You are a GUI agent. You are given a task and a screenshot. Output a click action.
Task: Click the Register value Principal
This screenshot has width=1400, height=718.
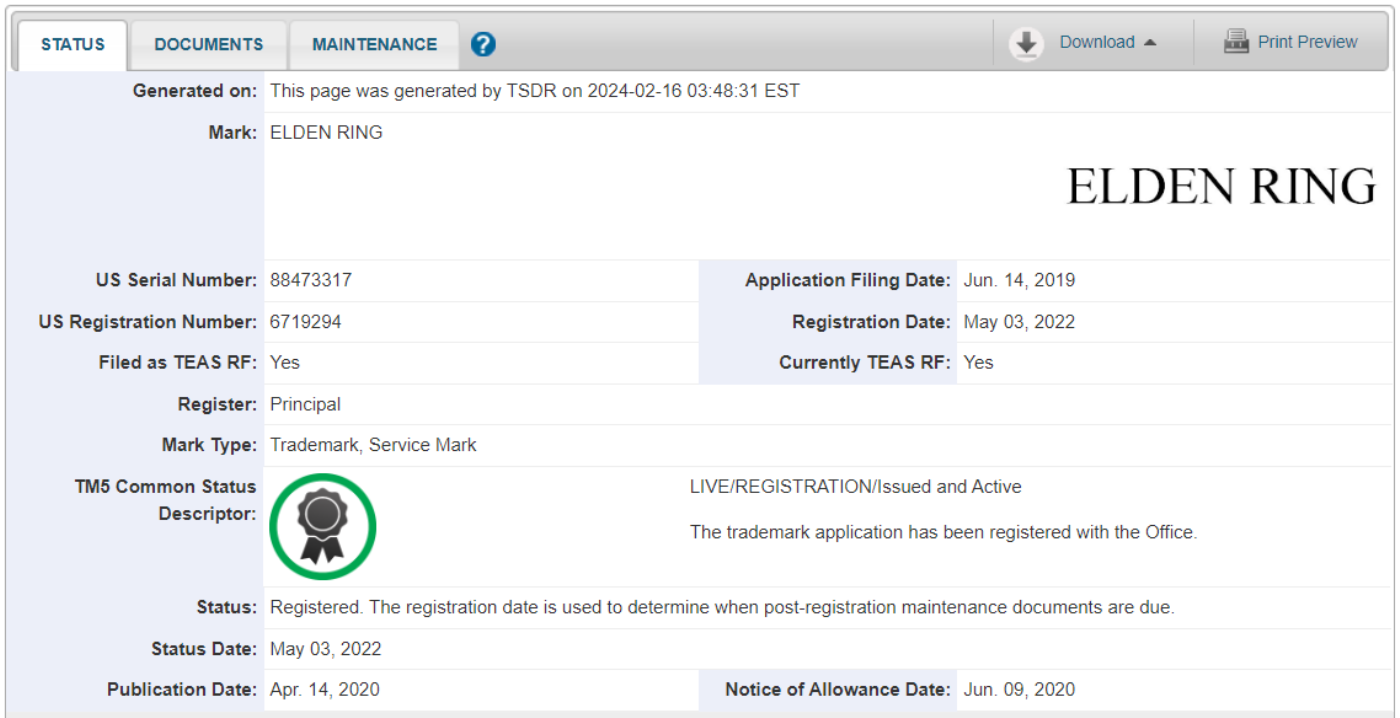click(x=305, y=404)
